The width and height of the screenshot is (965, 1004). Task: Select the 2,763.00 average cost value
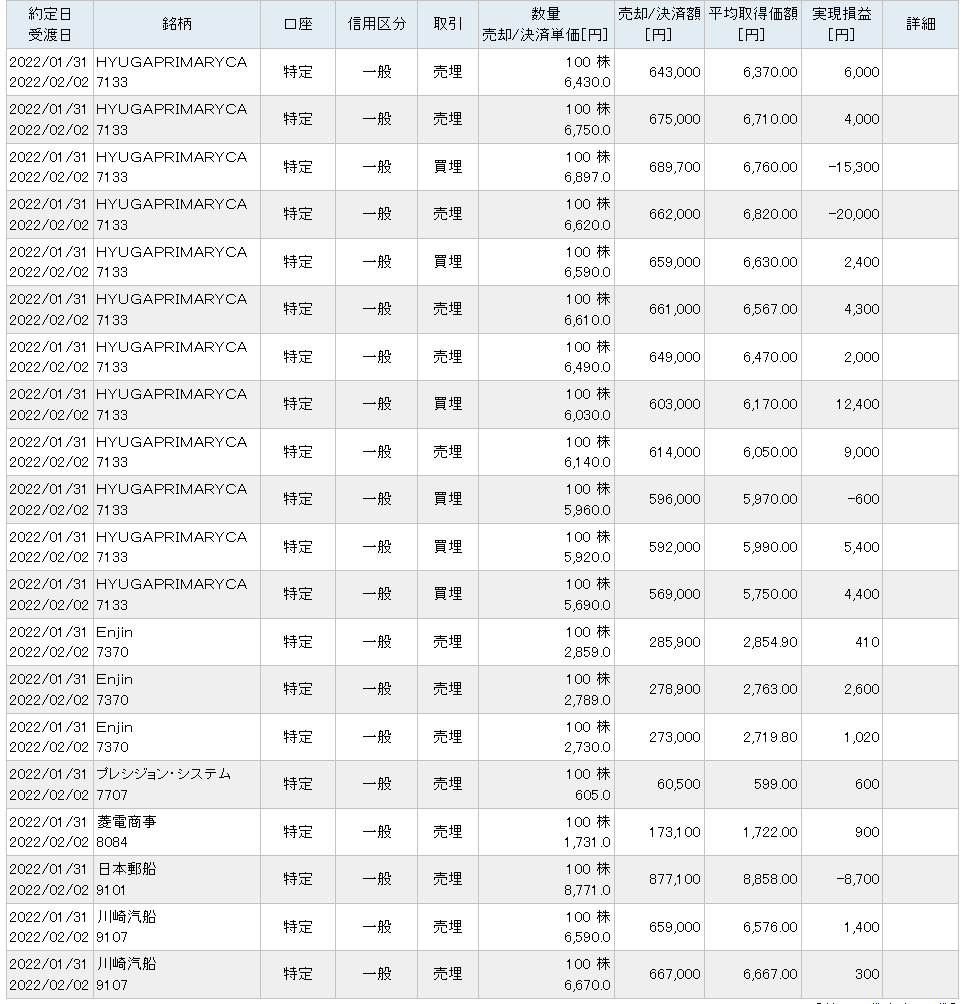pos(770,690)
